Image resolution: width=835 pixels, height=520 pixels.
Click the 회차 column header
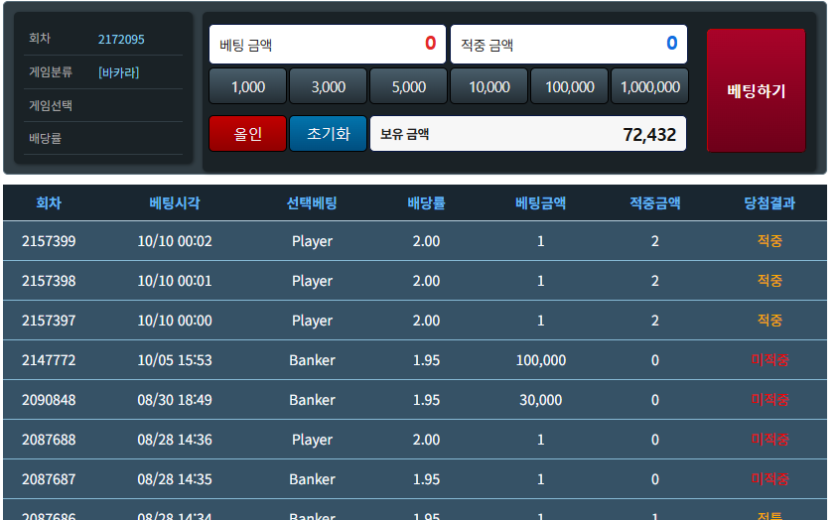[48, 203]
